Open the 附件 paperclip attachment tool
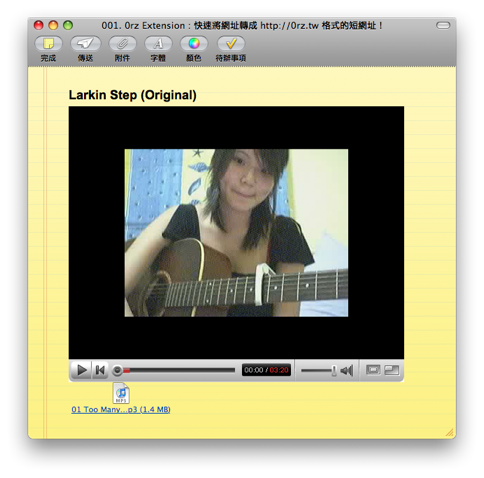Screen dimensions: 484x478 pyautogui.click(x=122, y=44)
